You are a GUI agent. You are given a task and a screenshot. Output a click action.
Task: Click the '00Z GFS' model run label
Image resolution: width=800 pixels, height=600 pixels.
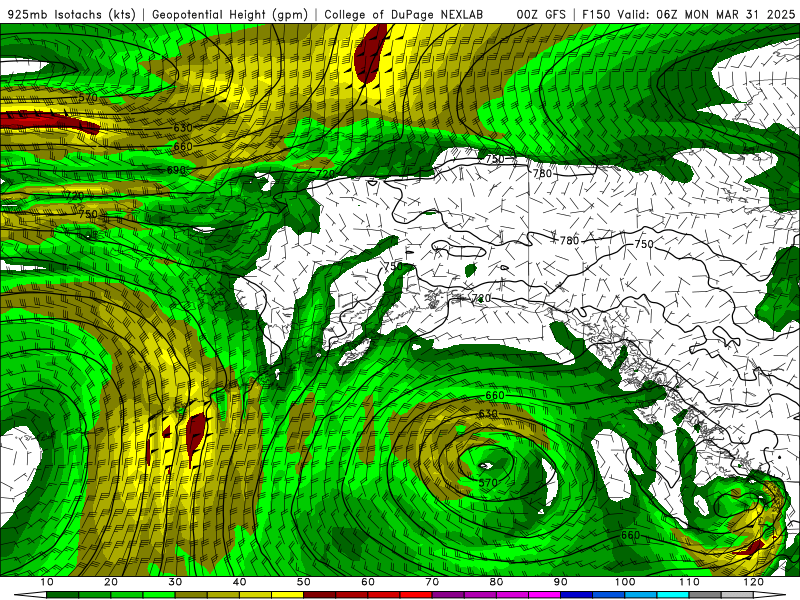(541, 15)
